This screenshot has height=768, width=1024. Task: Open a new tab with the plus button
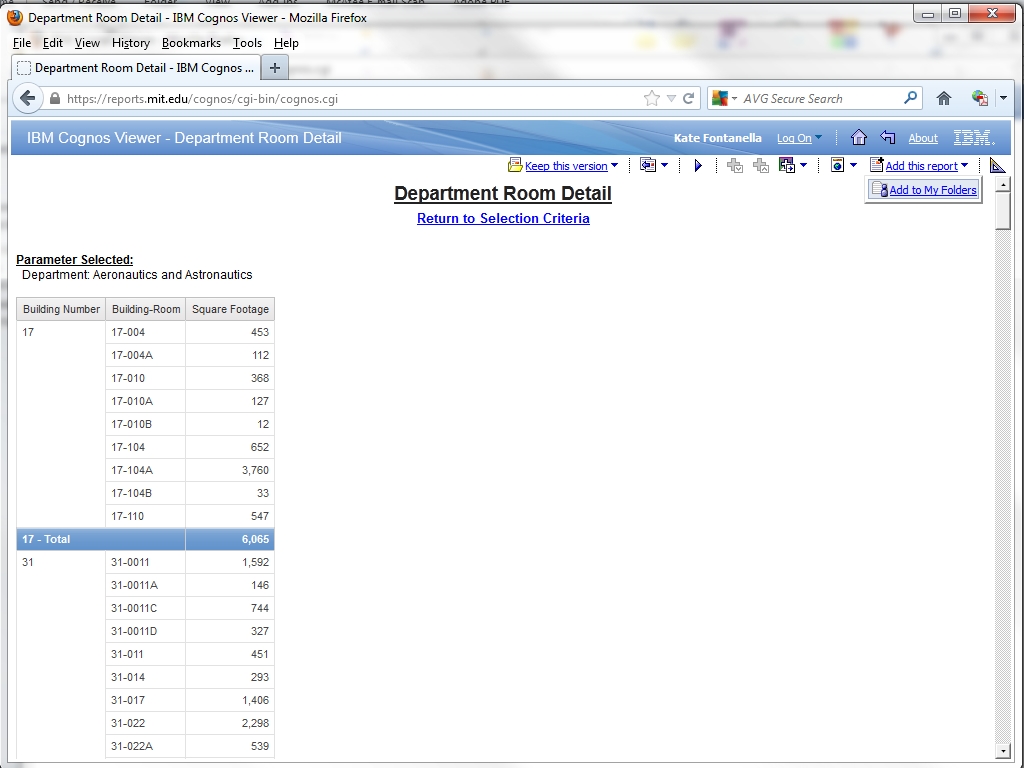coord(274,68)
